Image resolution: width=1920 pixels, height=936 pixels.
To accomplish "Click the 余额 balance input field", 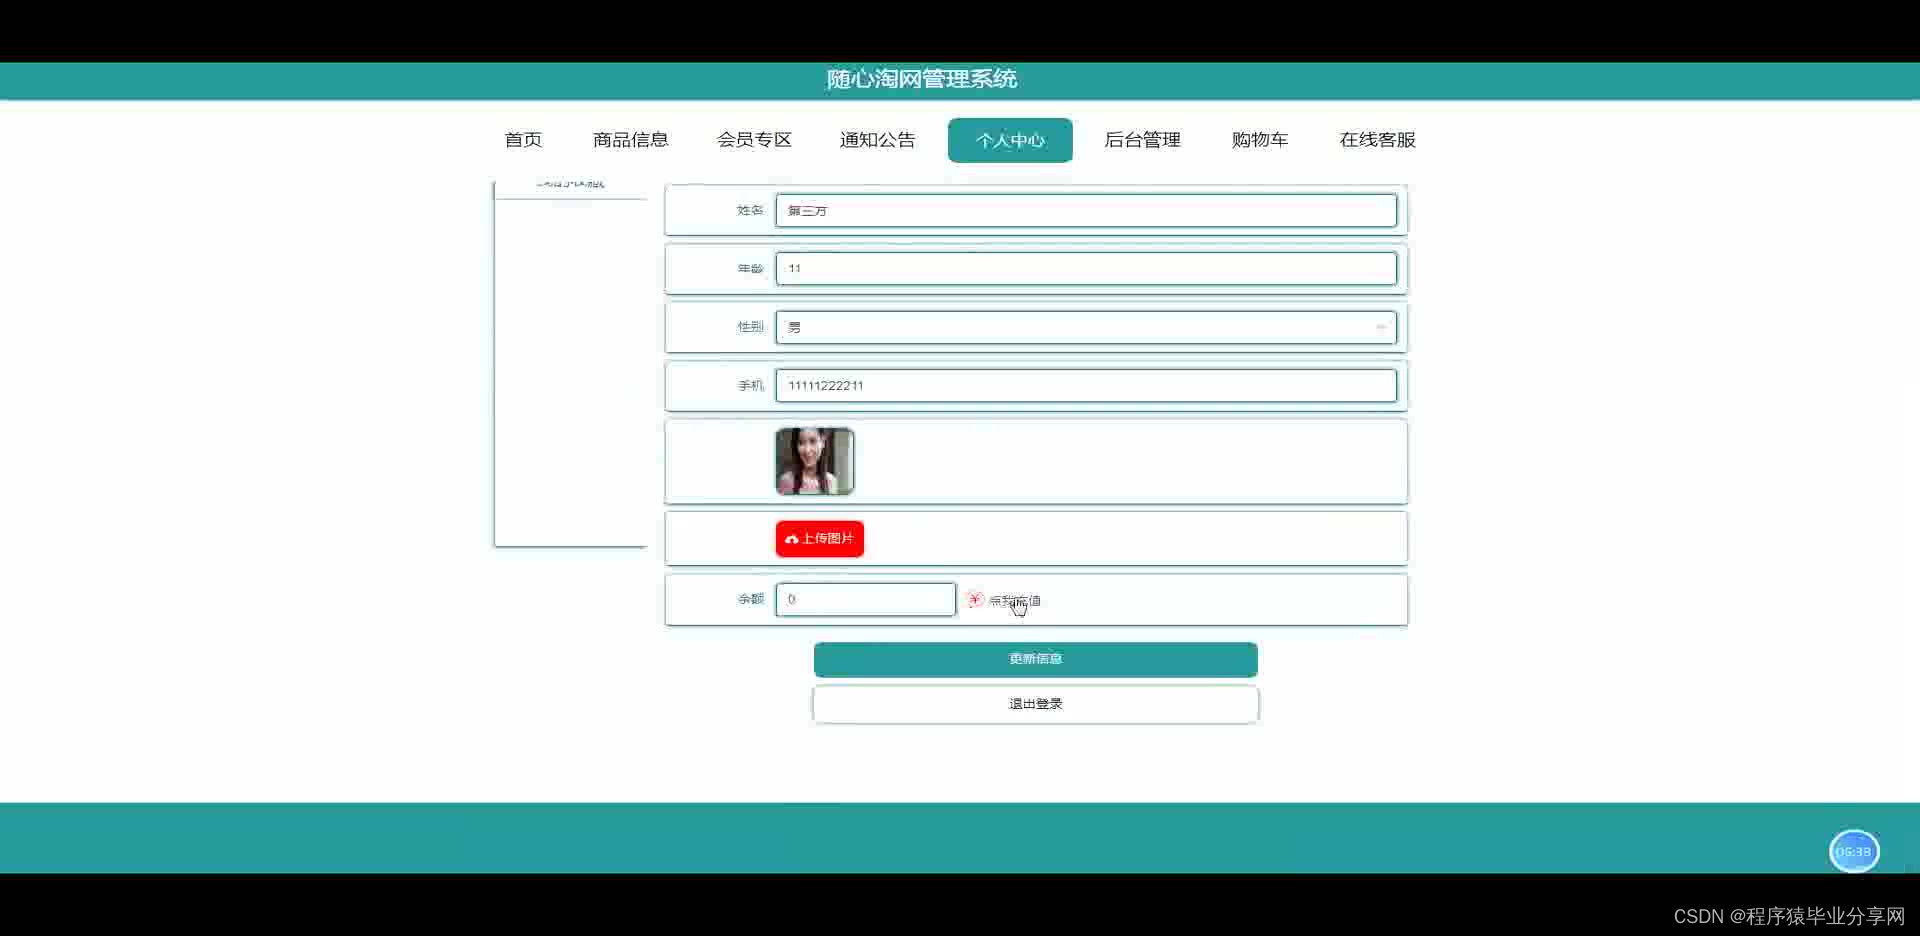I will (866, 600).
